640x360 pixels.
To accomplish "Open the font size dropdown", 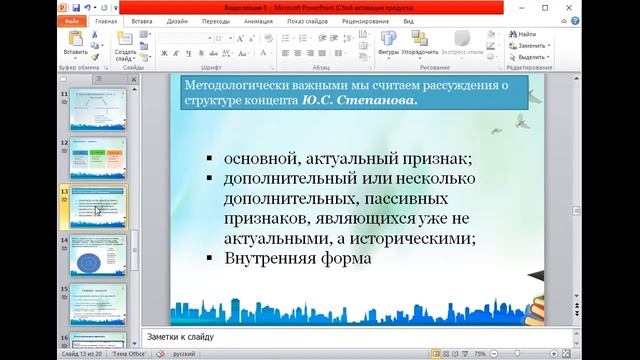I will pos(231,38).
